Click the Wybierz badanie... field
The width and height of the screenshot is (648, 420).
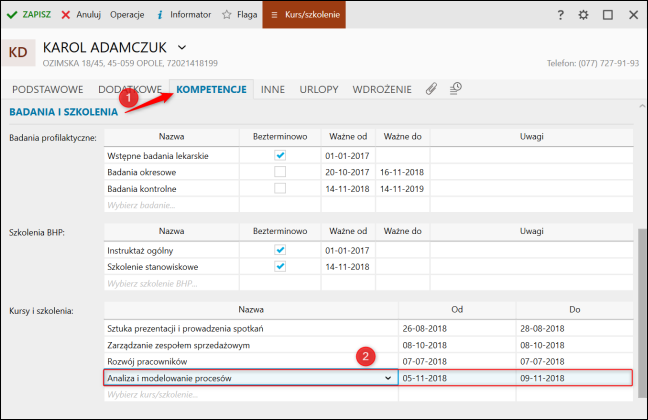[171, 205]
